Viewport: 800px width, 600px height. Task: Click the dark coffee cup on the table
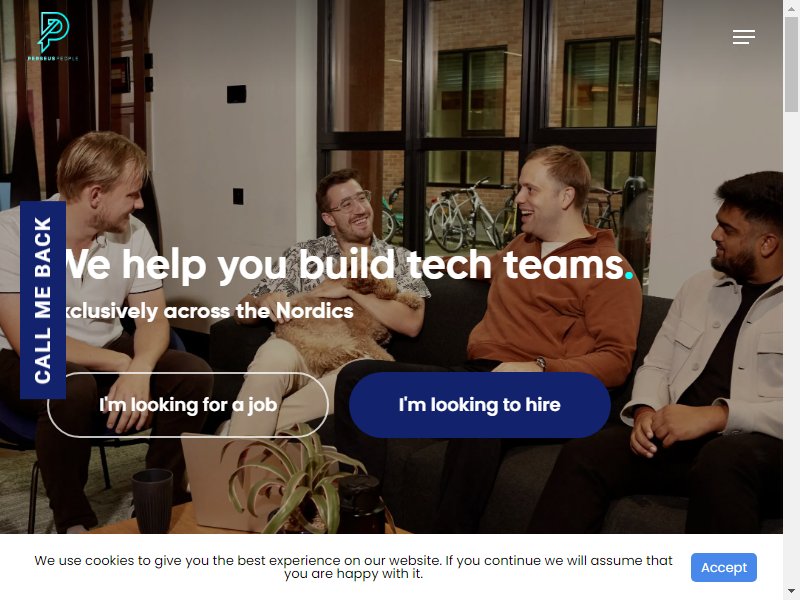click(152, 502)
